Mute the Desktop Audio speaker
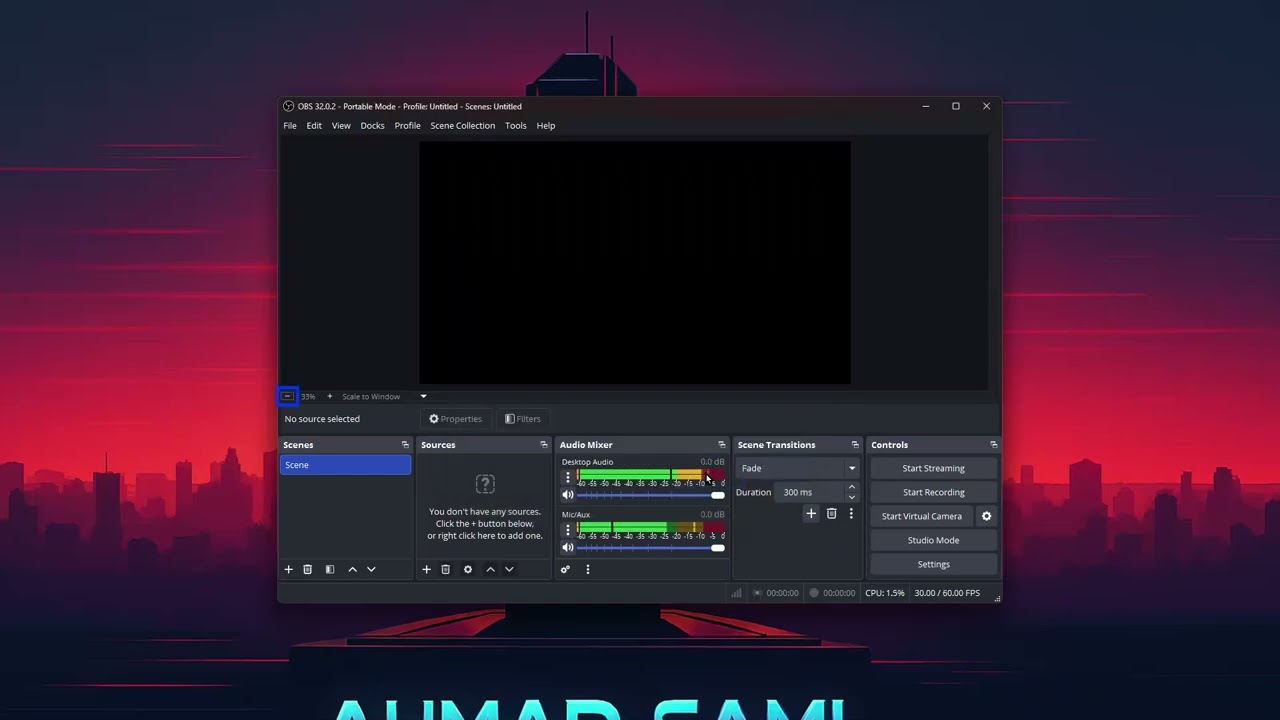 click(x=568, y=495)
